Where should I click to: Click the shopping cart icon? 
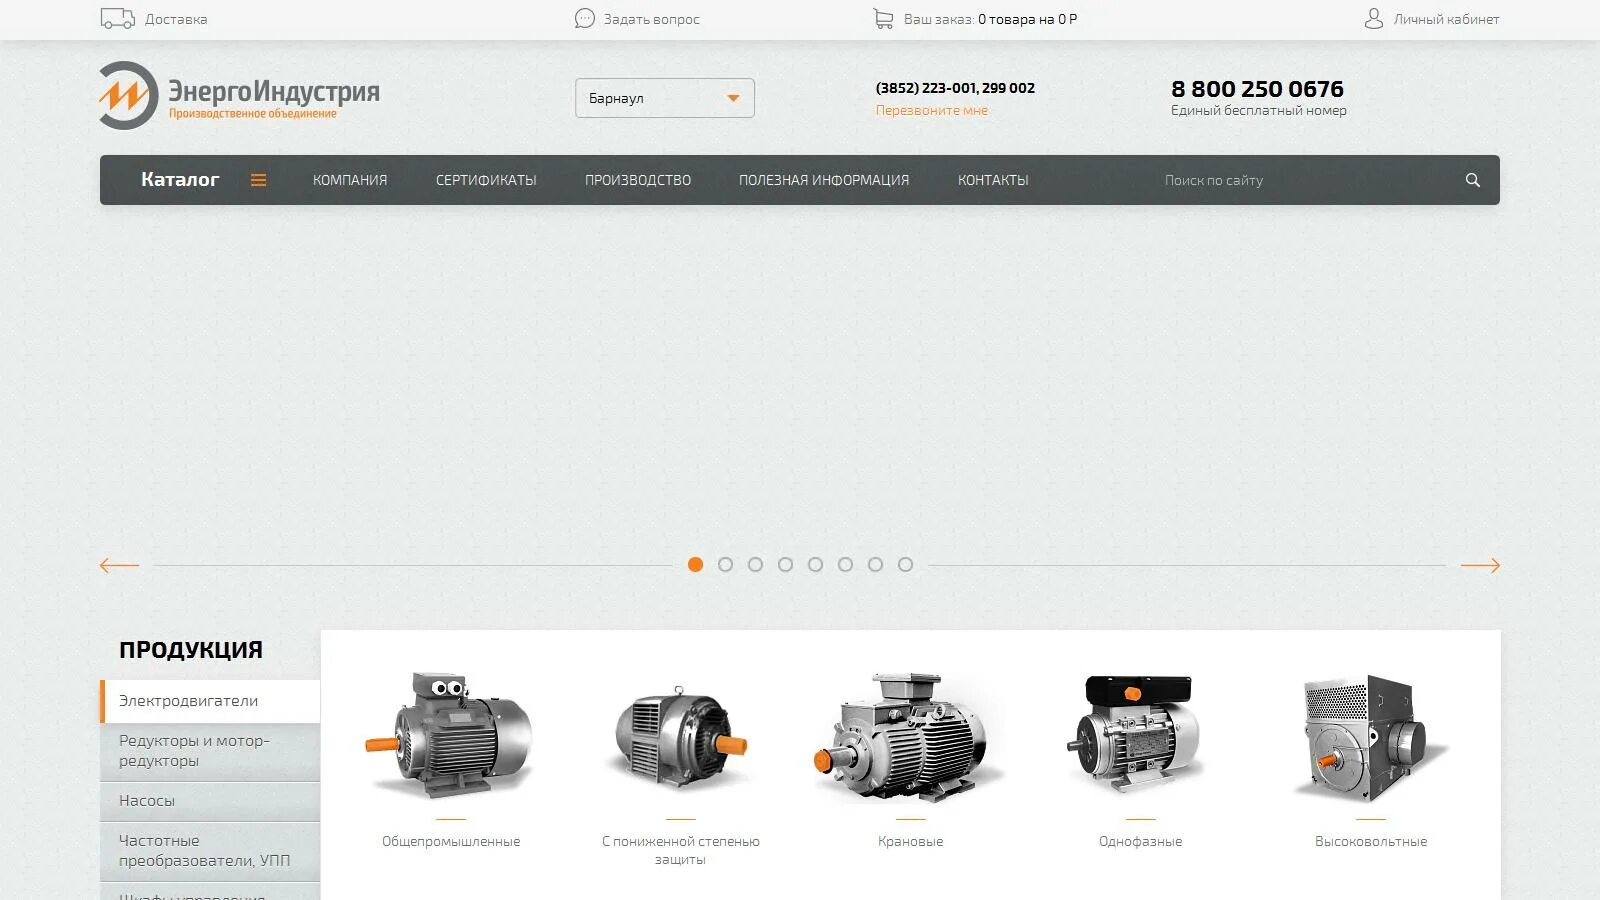(883, 18)
